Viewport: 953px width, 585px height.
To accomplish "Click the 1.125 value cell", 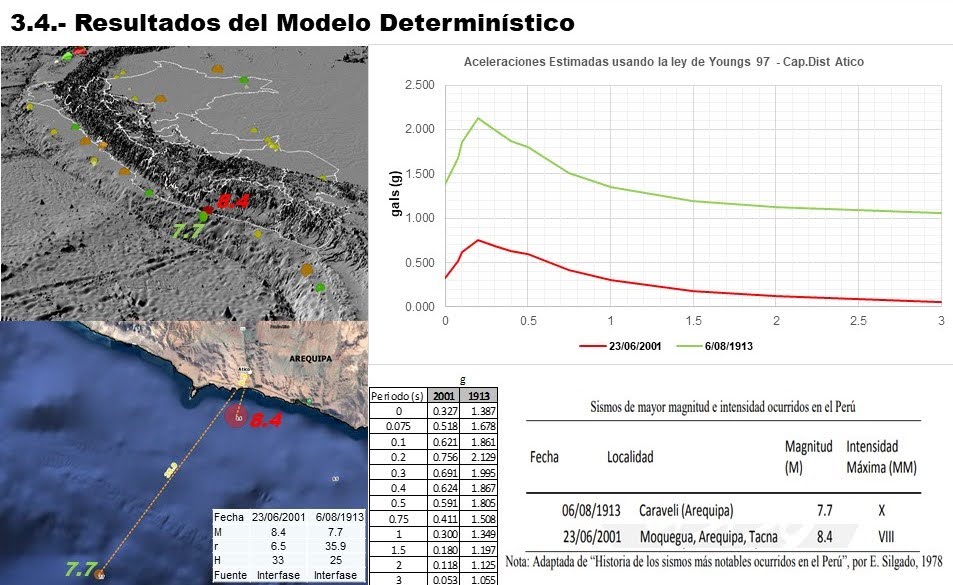I will tap(479, 565).
